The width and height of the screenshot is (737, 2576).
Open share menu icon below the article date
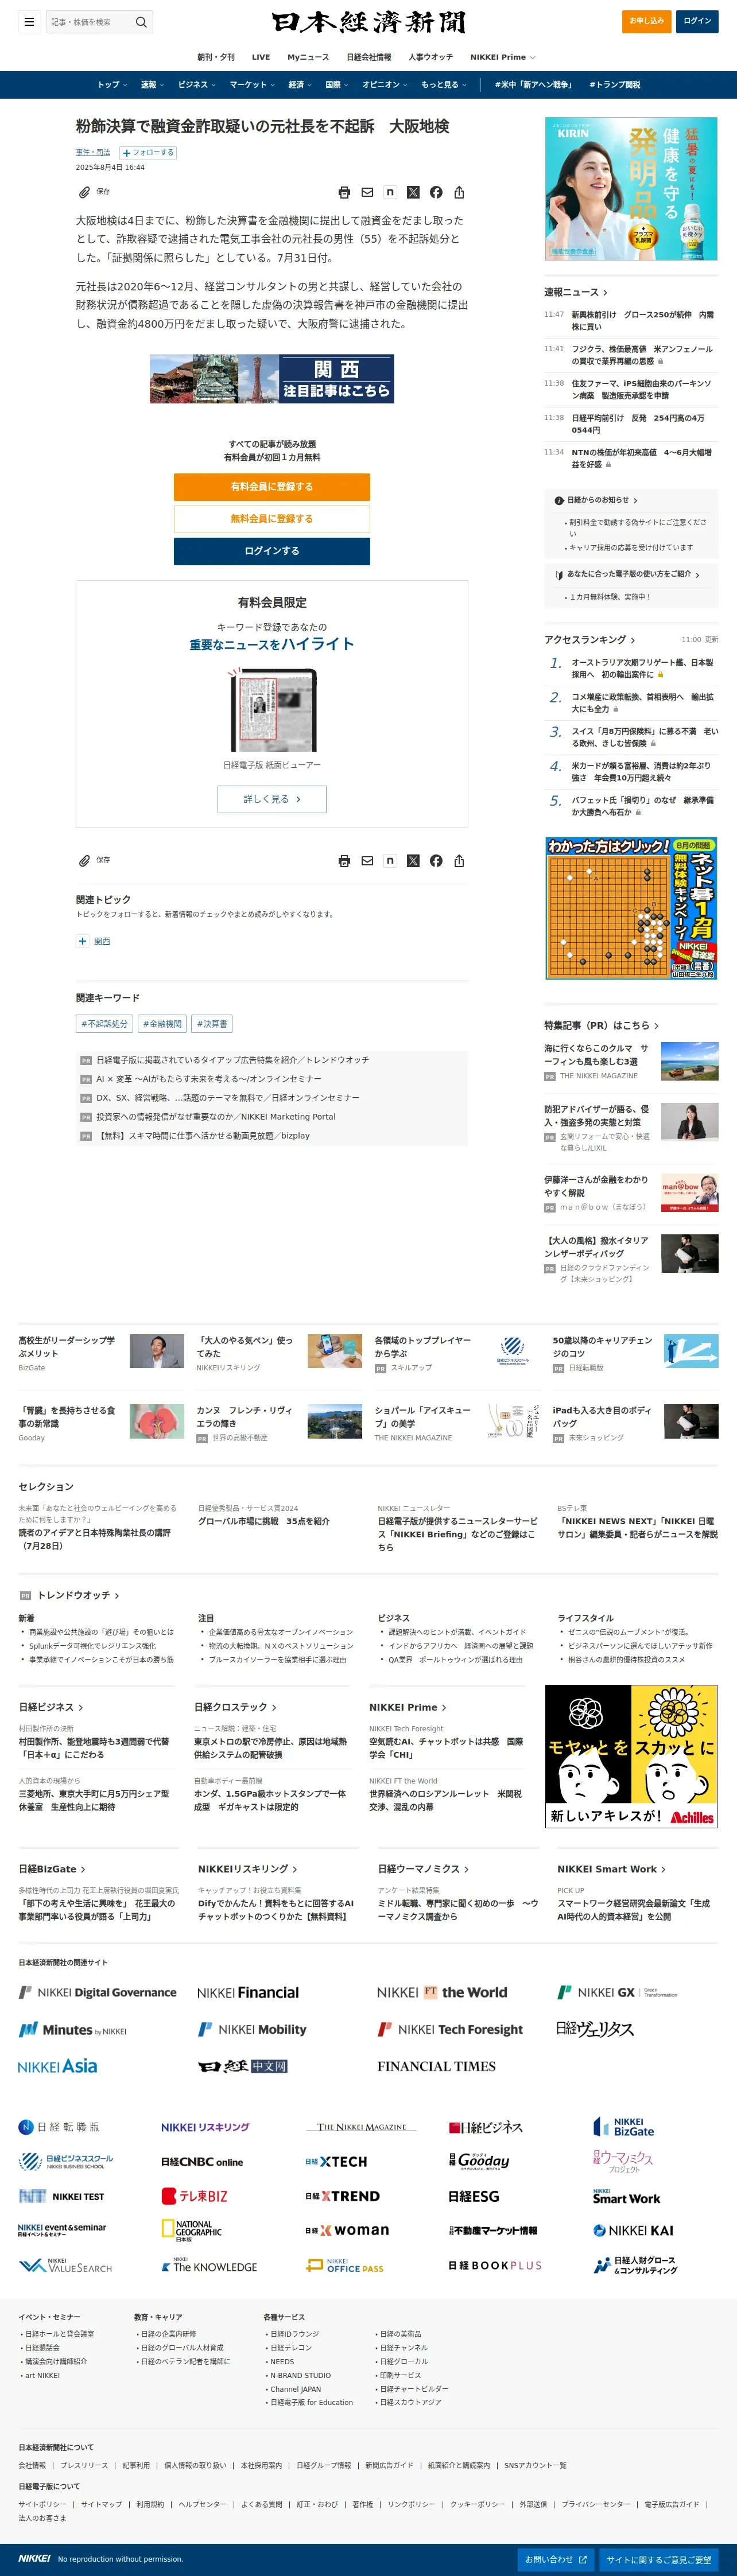459,192
